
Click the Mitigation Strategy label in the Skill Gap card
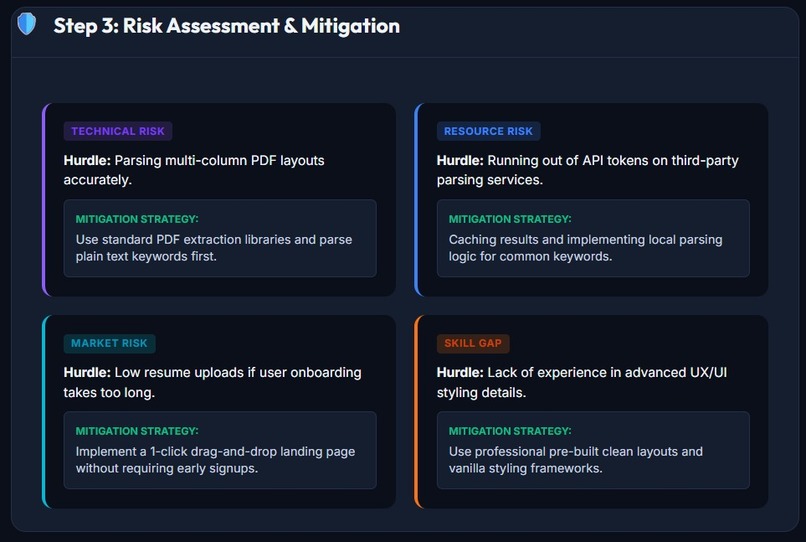[x=510, y=431]
